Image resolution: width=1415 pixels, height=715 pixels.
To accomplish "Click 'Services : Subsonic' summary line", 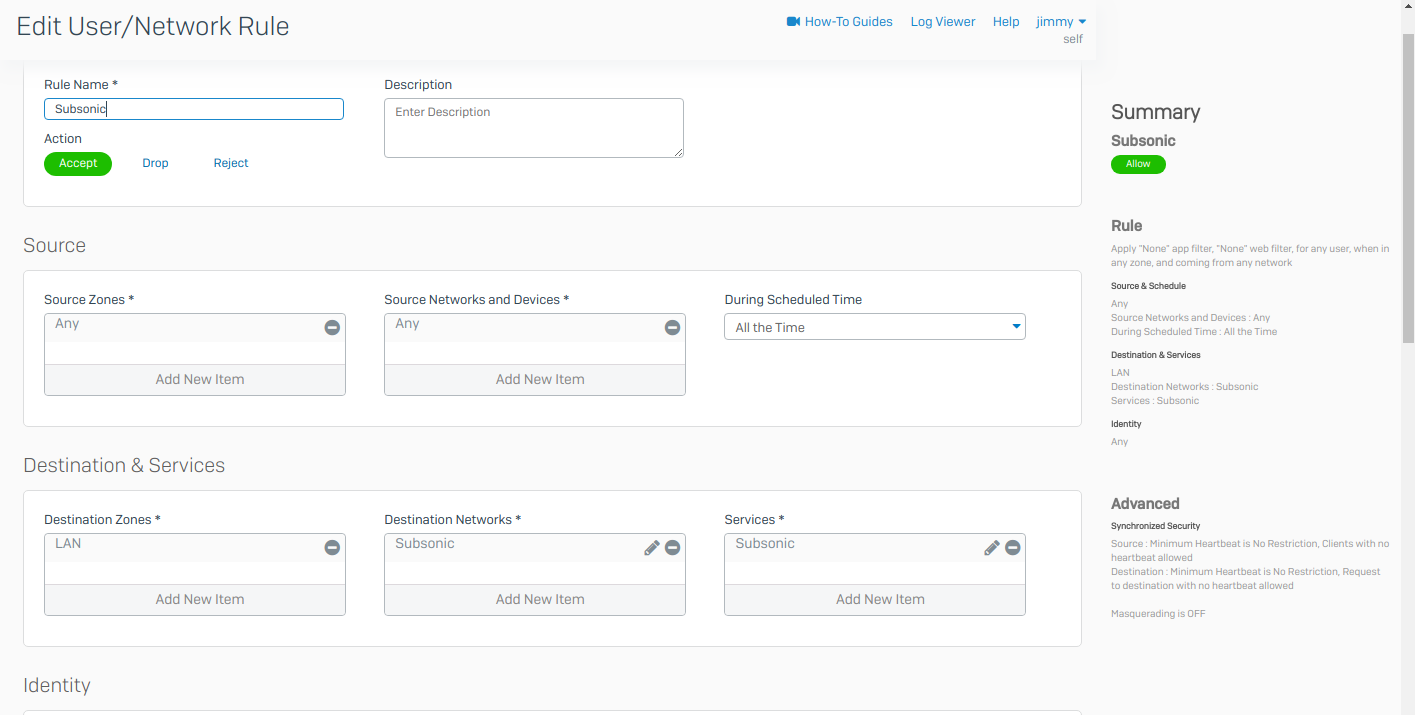I will 1155,401.
